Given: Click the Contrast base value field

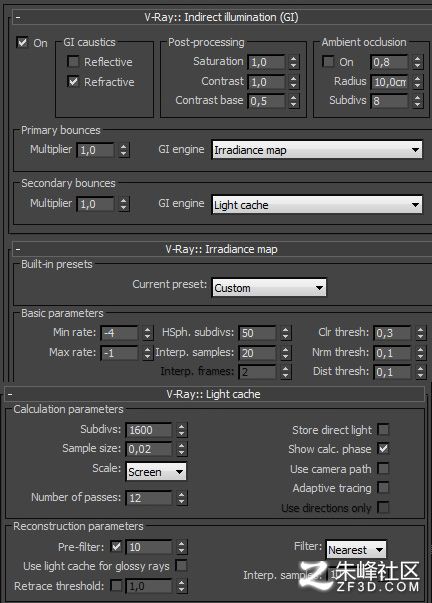Looking at the screenshot, I should click(x=267, y=101).
